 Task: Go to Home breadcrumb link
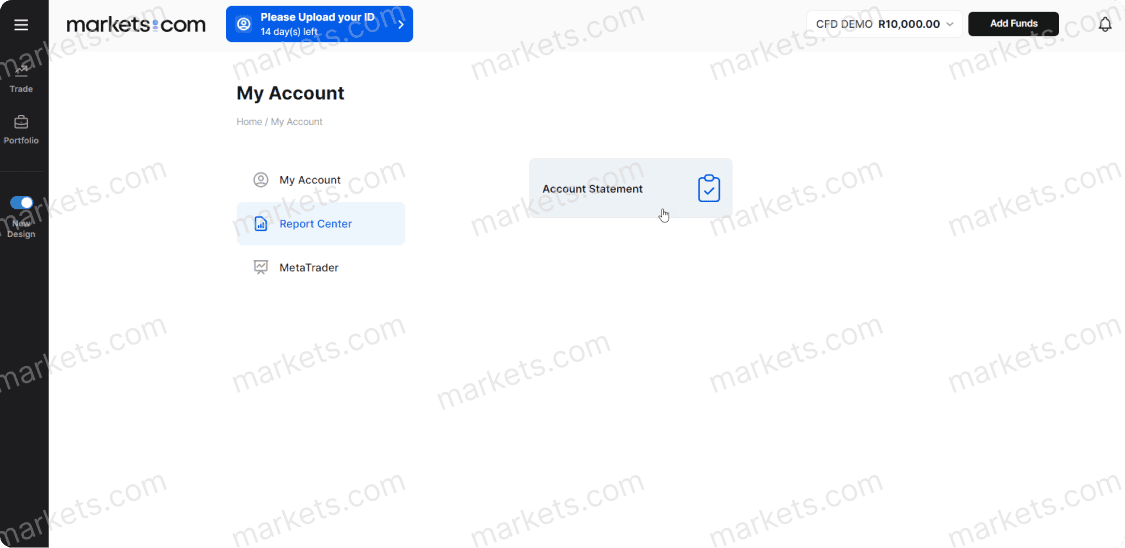tap(249, 122)
